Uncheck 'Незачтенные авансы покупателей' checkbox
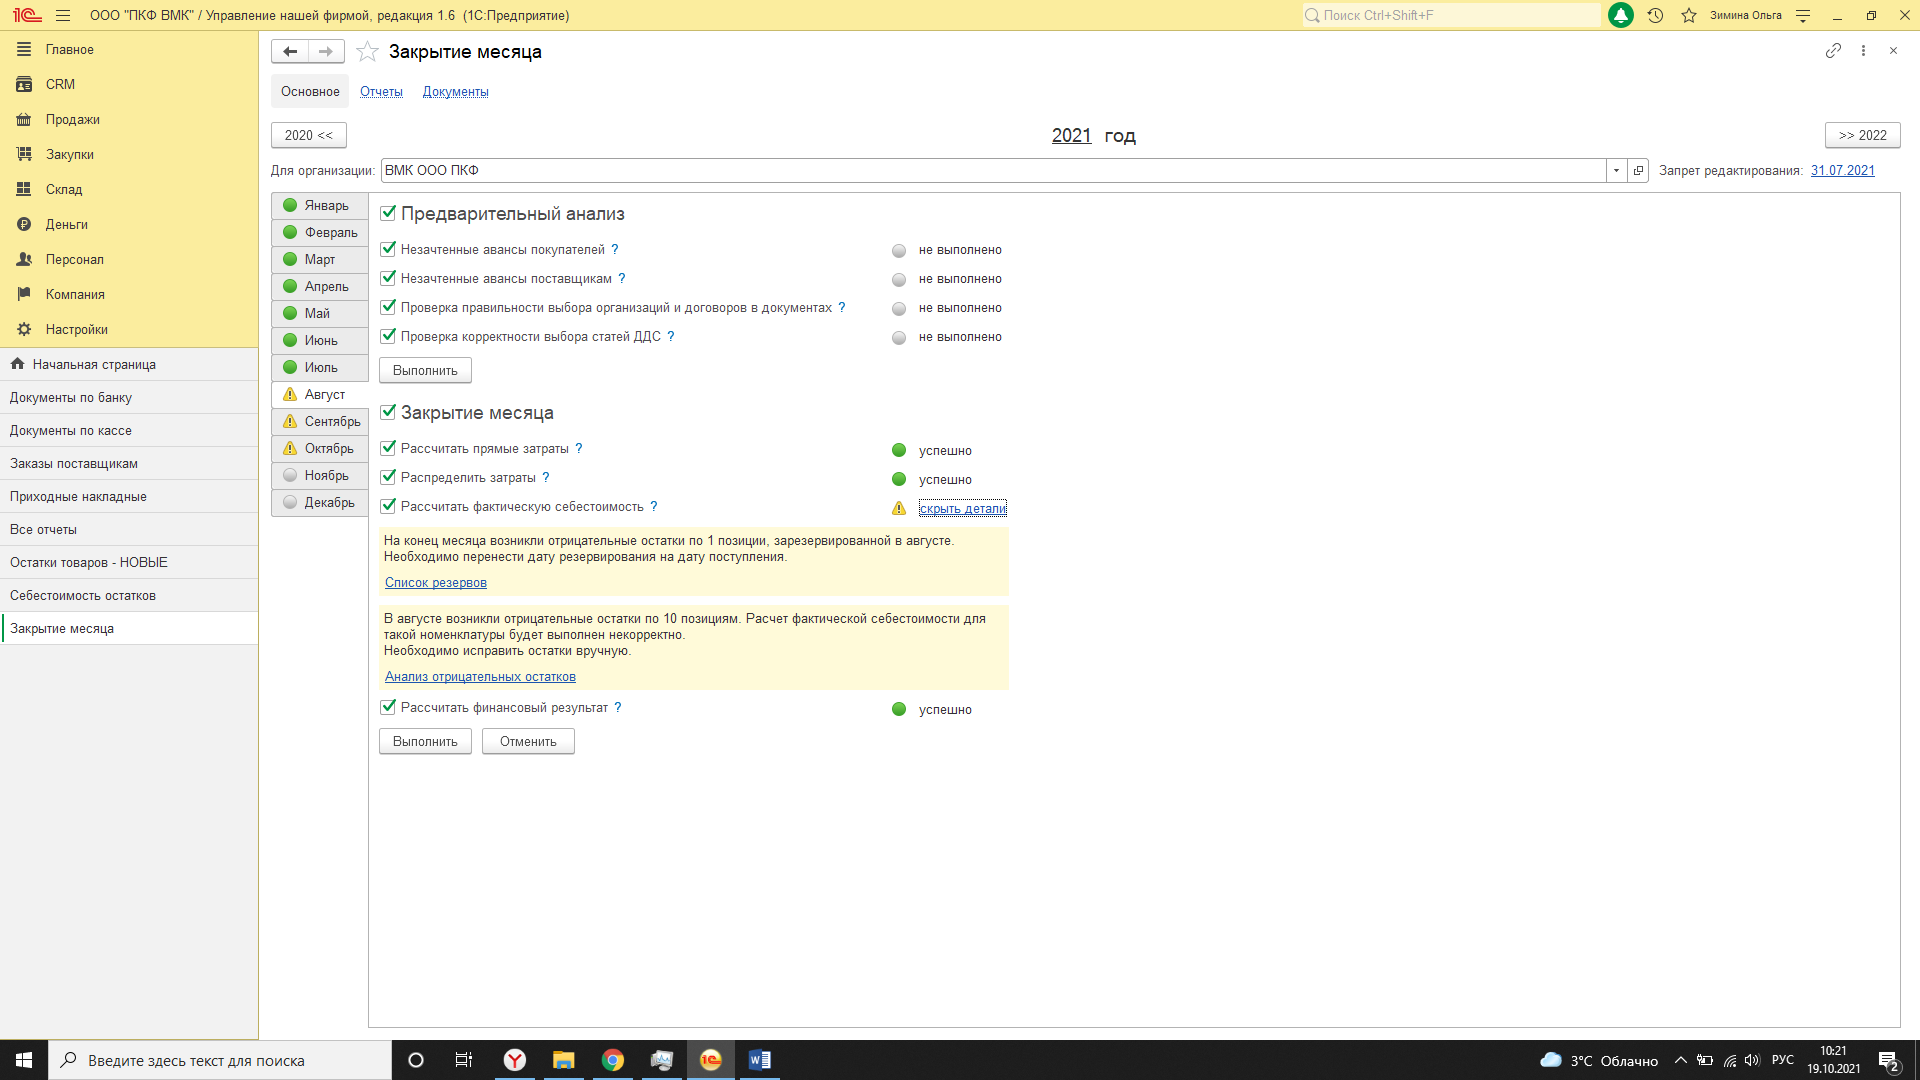 (x=388, y=249)
